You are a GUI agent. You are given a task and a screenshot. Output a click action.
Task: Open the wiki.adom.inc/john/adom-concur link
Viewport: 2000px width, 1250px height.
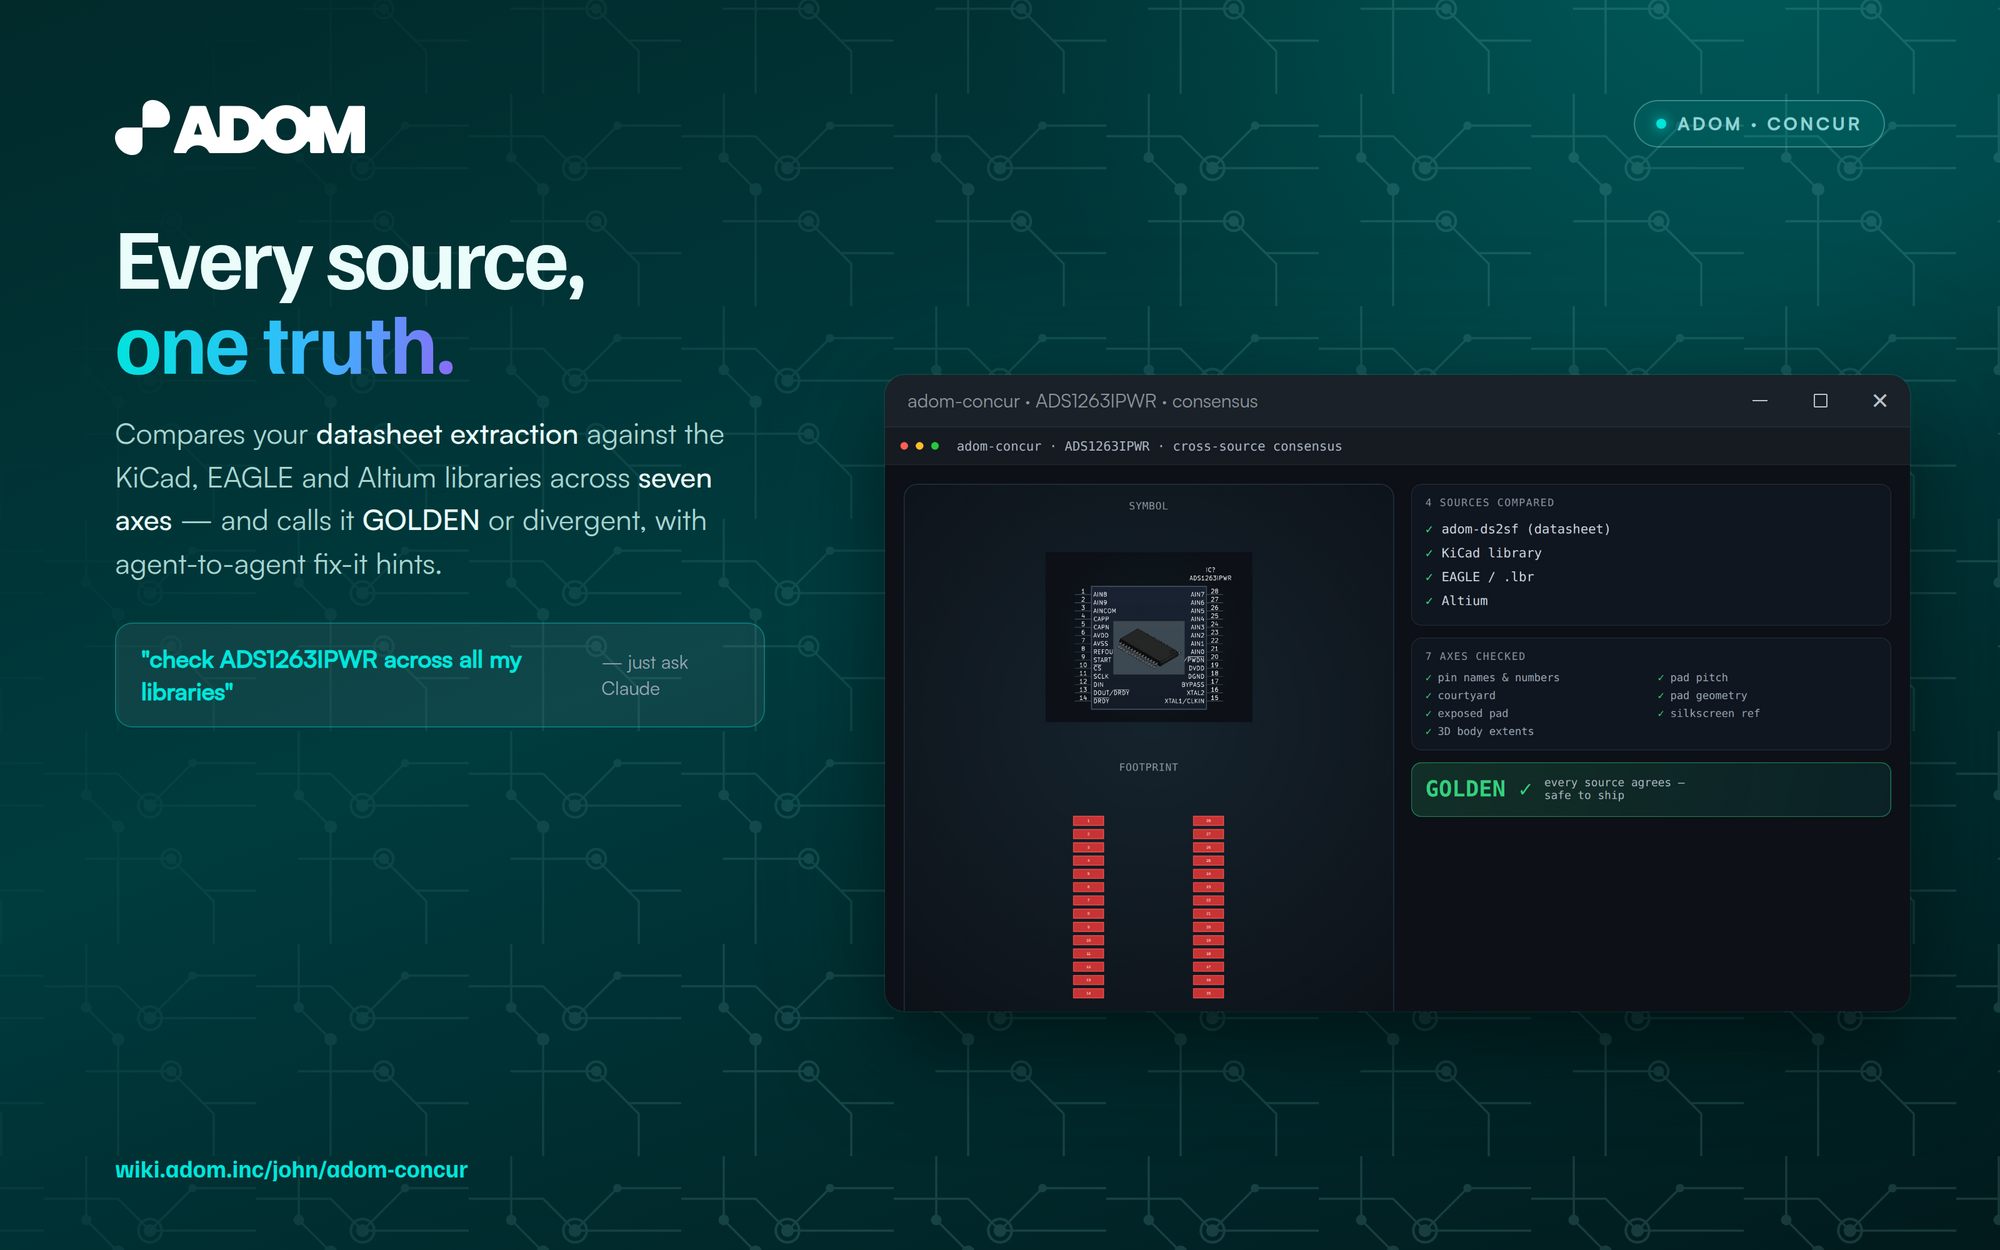click(x=291, y=1169)
